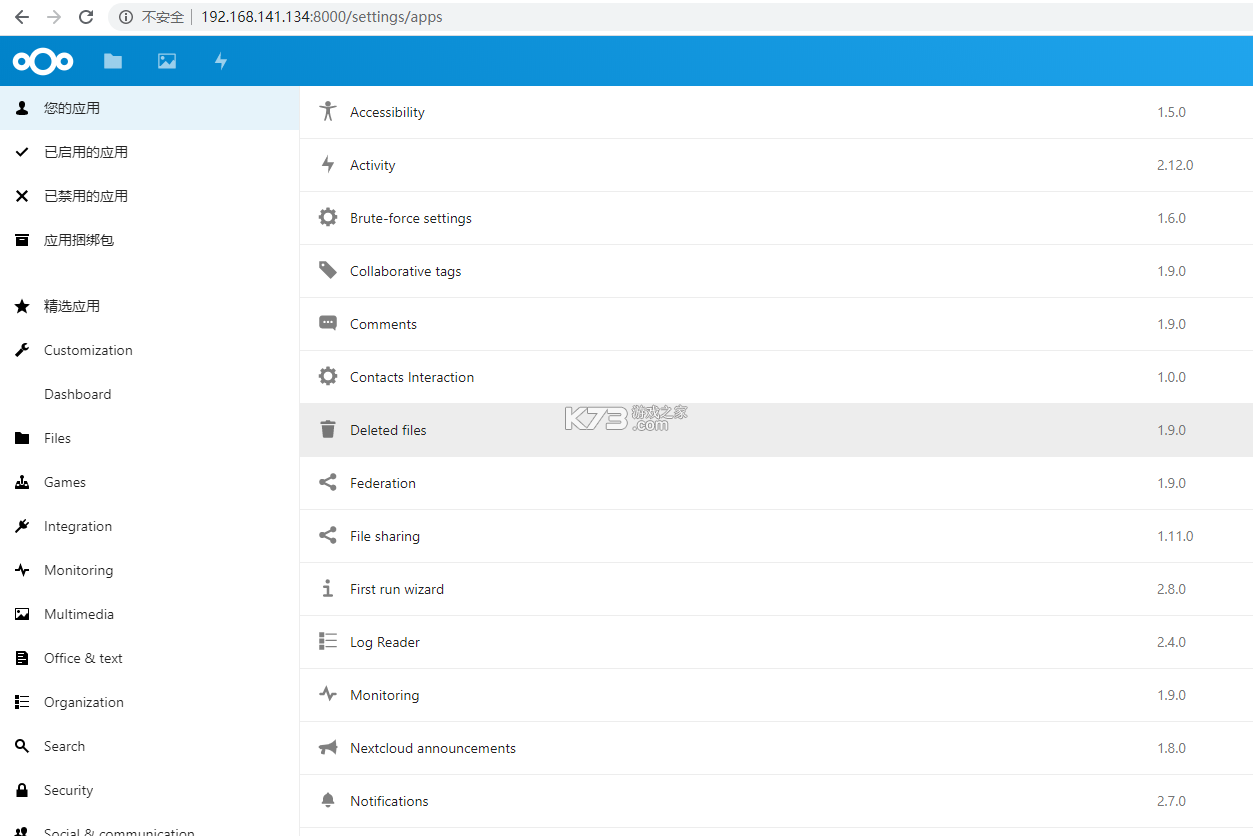This screenshot has width=1253, height=836.
Task: Select the Brute-force settings app name
Action: 411,218
